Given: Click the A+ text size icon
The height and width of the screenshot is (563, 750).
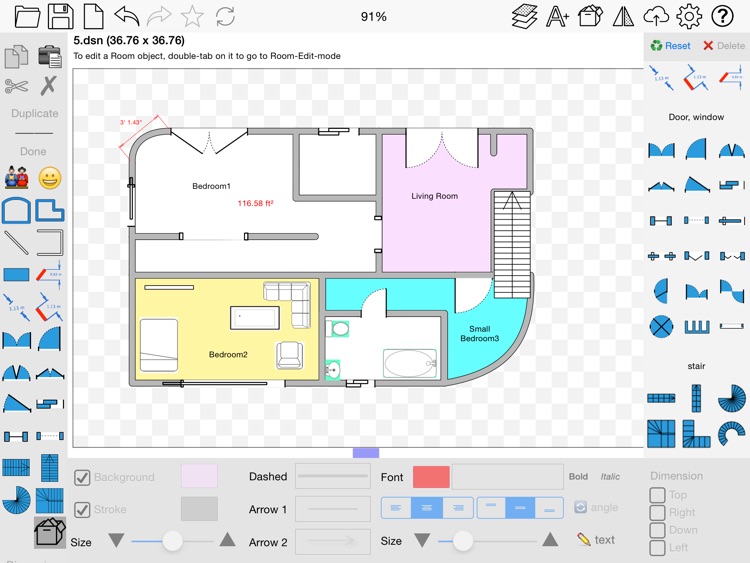Looking at the screenshot, I should coord(557,17).
